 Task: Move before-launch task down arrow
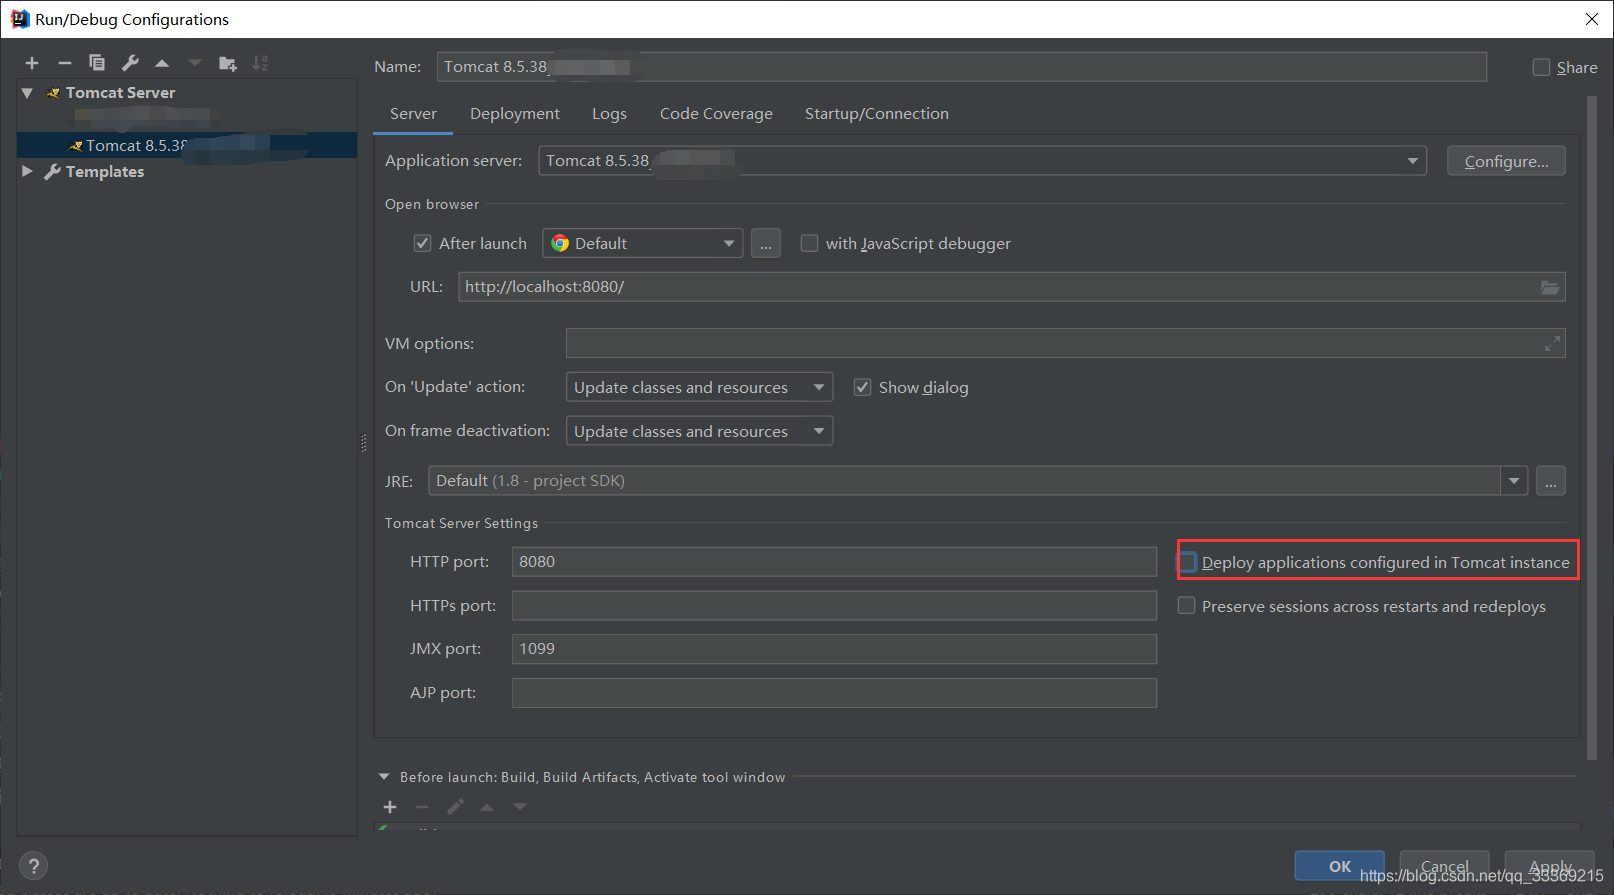pos(520,807)
